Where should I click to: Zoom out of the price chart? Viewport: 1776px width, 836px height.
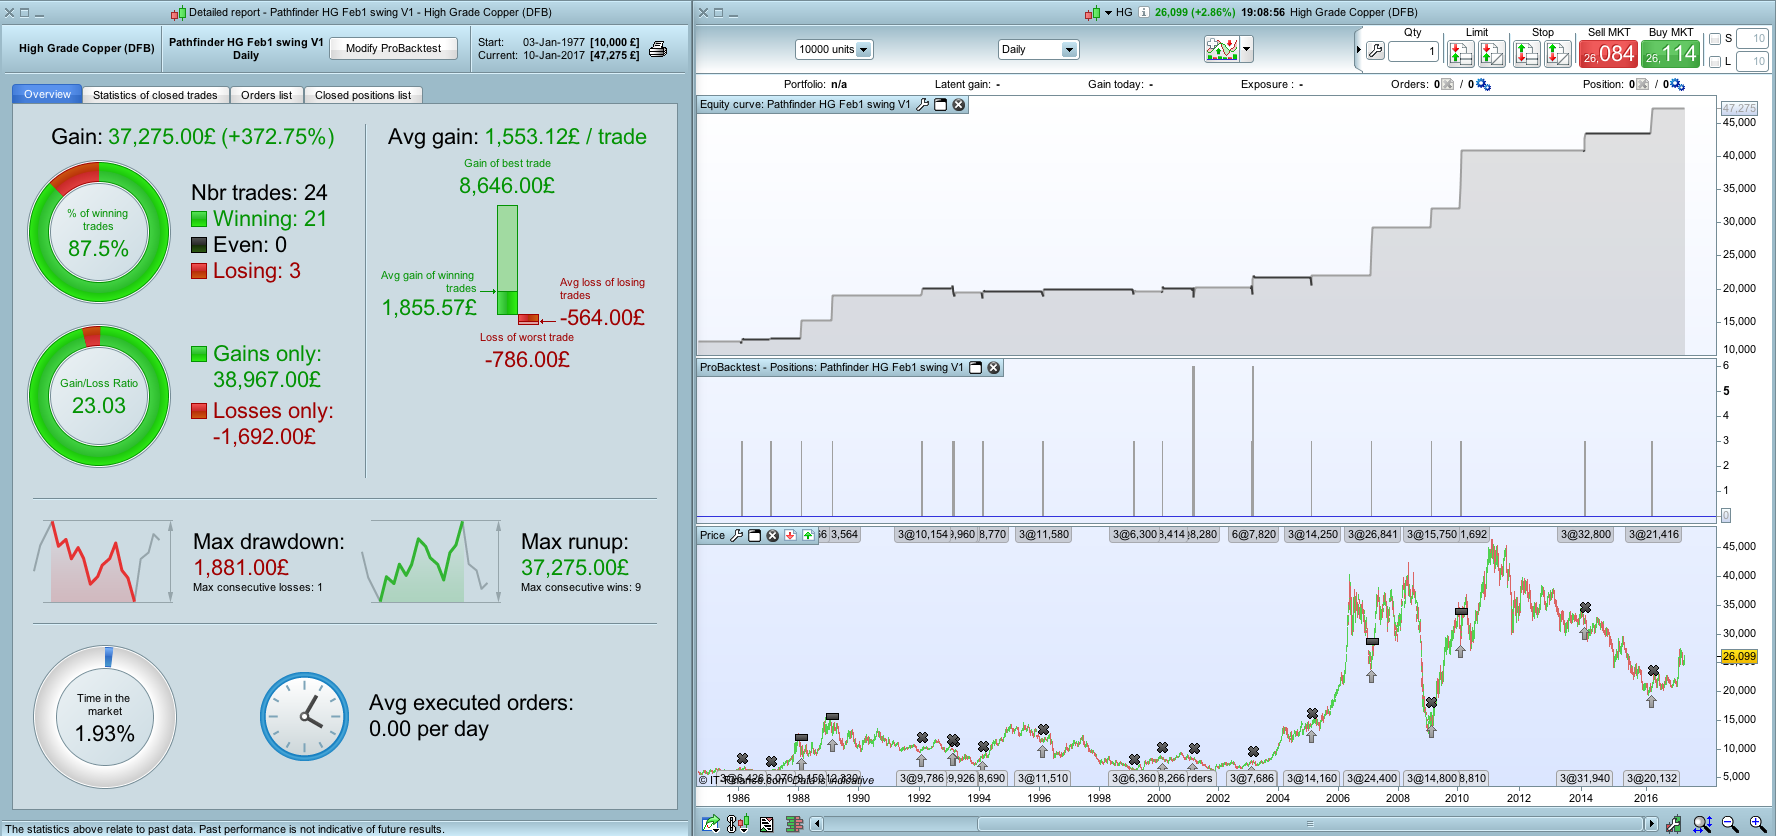(x=1730, y=824)
